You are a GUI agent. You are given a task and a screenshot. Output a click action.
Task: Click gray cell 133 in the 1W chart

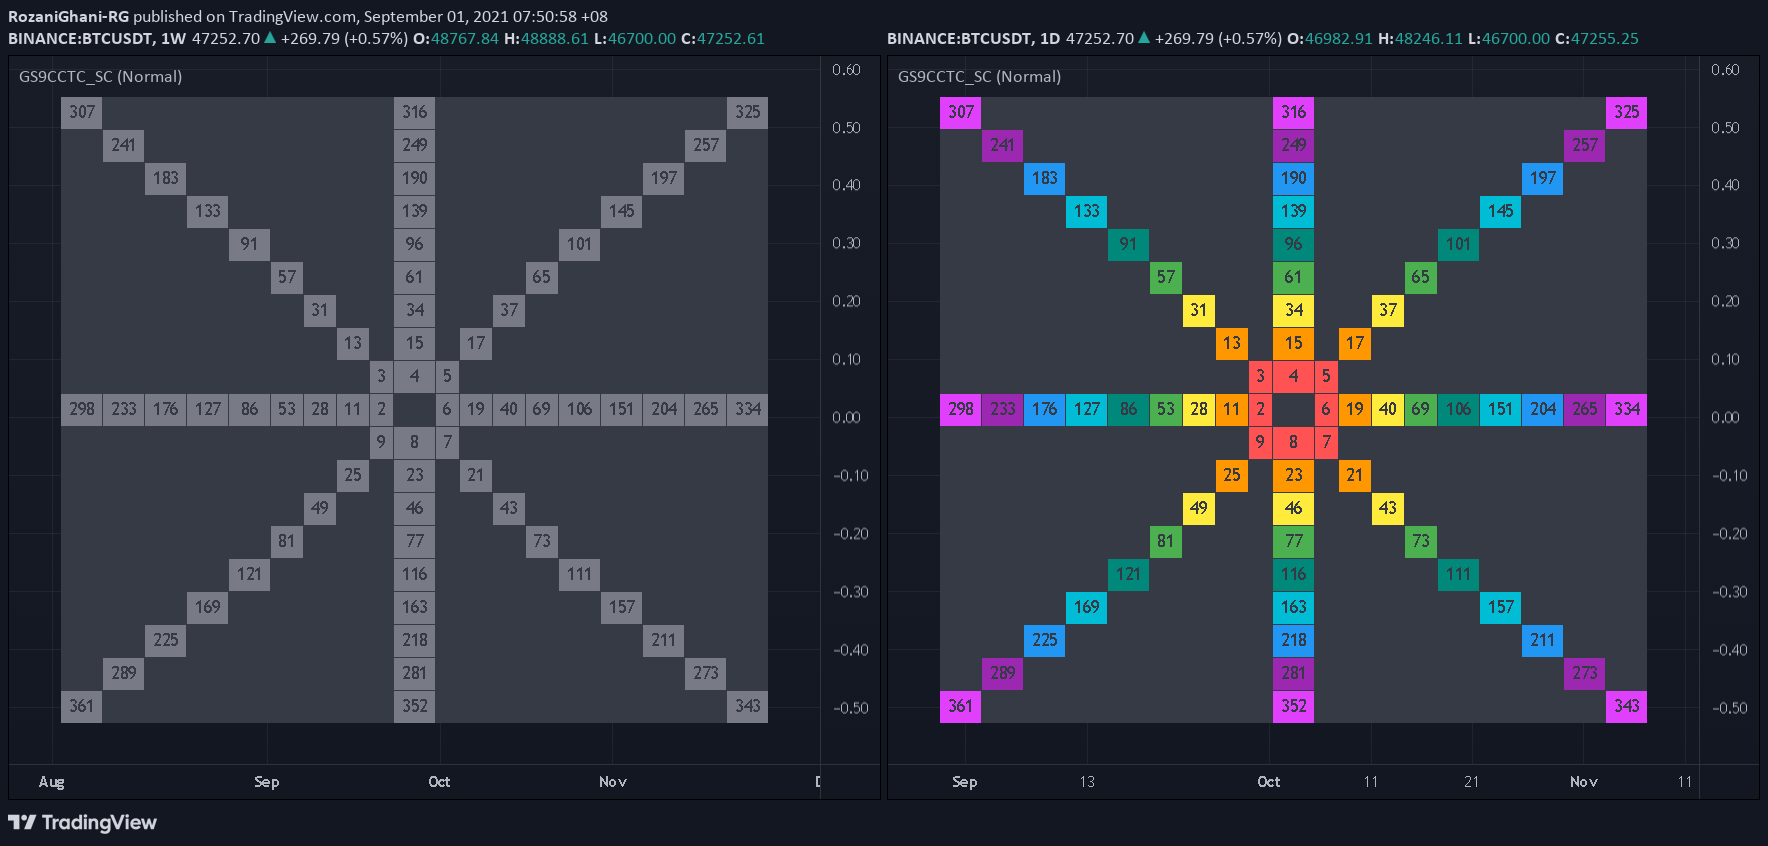pyautogui.click(x=207, y=211)
